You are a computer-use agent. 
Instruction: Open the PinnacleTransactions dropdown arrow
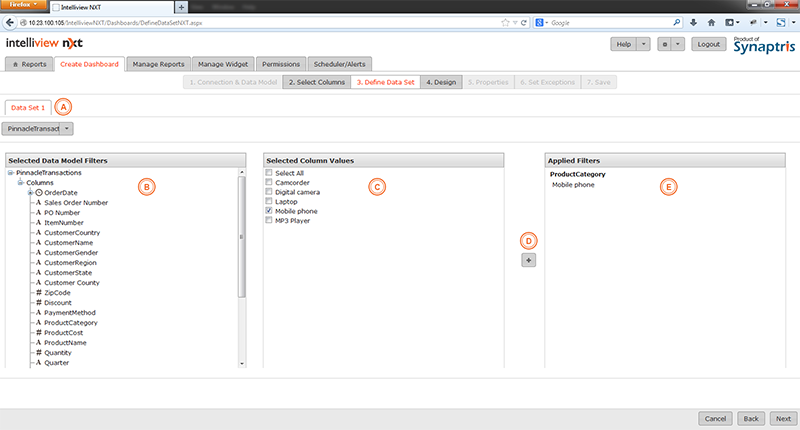tap(67, 128)
